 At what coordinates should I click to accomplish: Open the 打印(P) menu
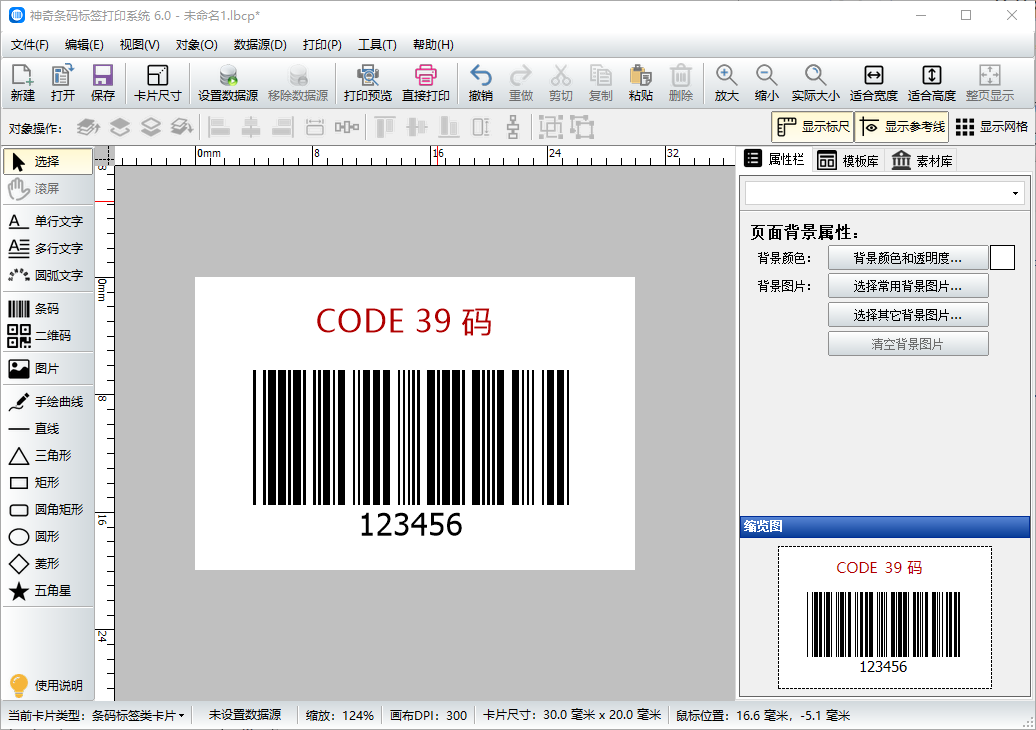pos(322,45)
